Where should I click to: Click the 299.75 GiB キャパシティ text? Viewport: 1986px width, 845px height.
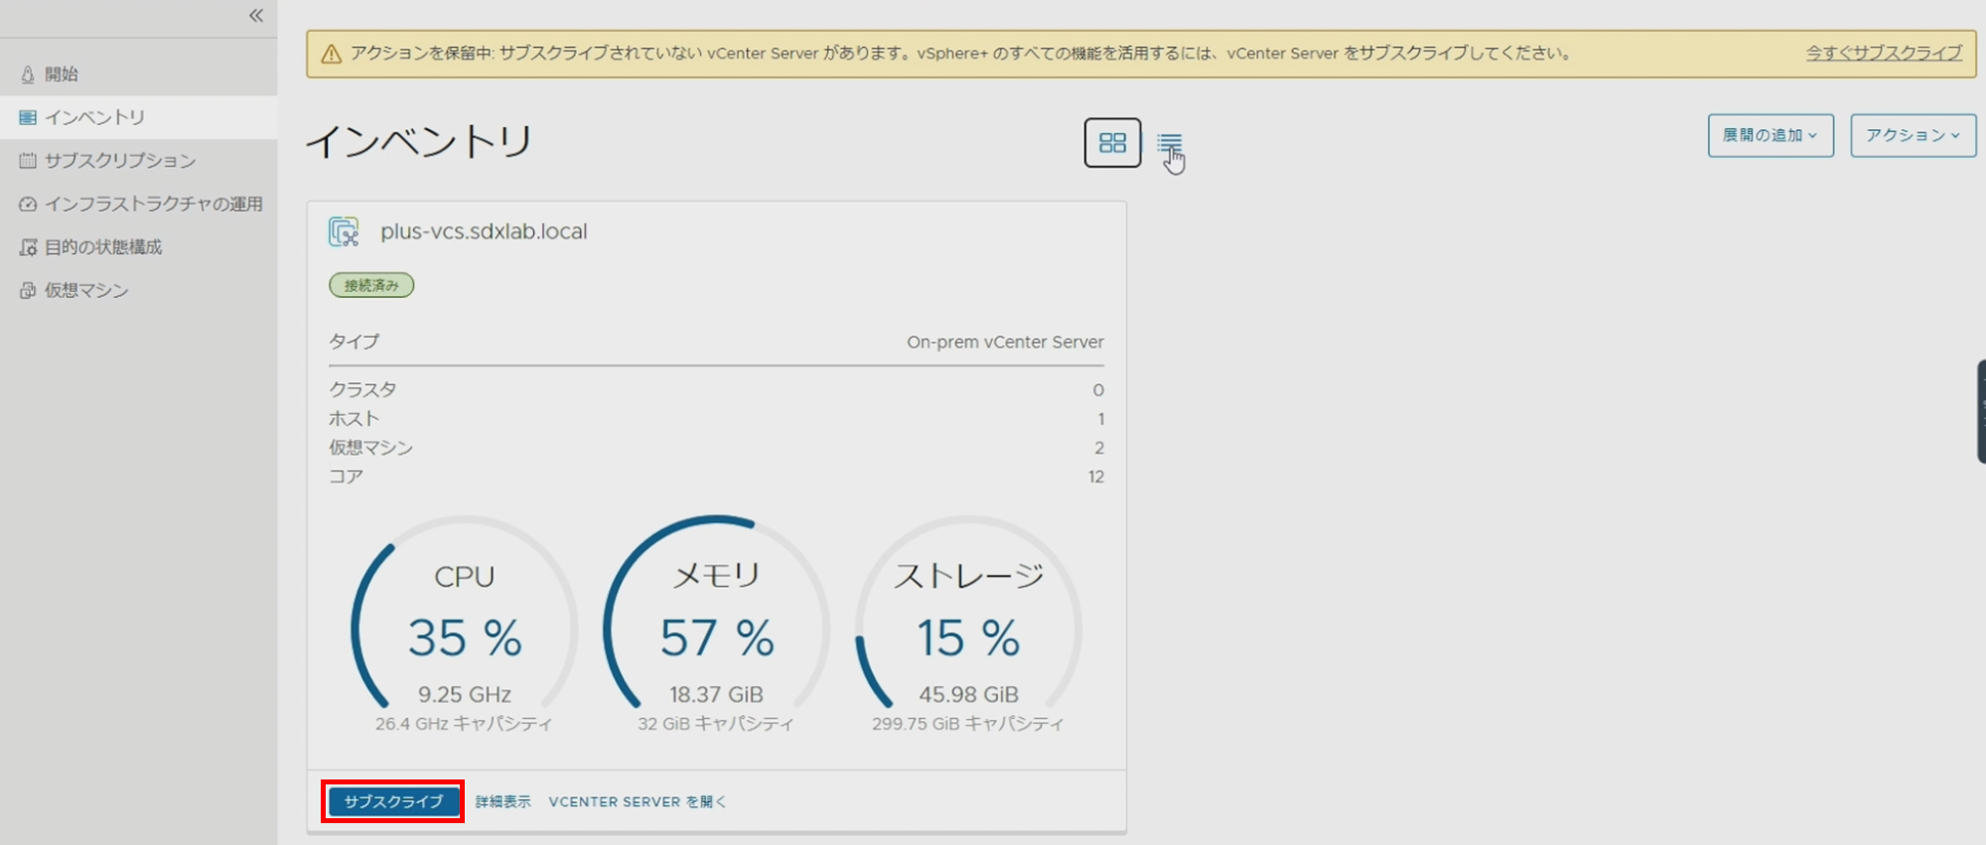pos(968,724)
